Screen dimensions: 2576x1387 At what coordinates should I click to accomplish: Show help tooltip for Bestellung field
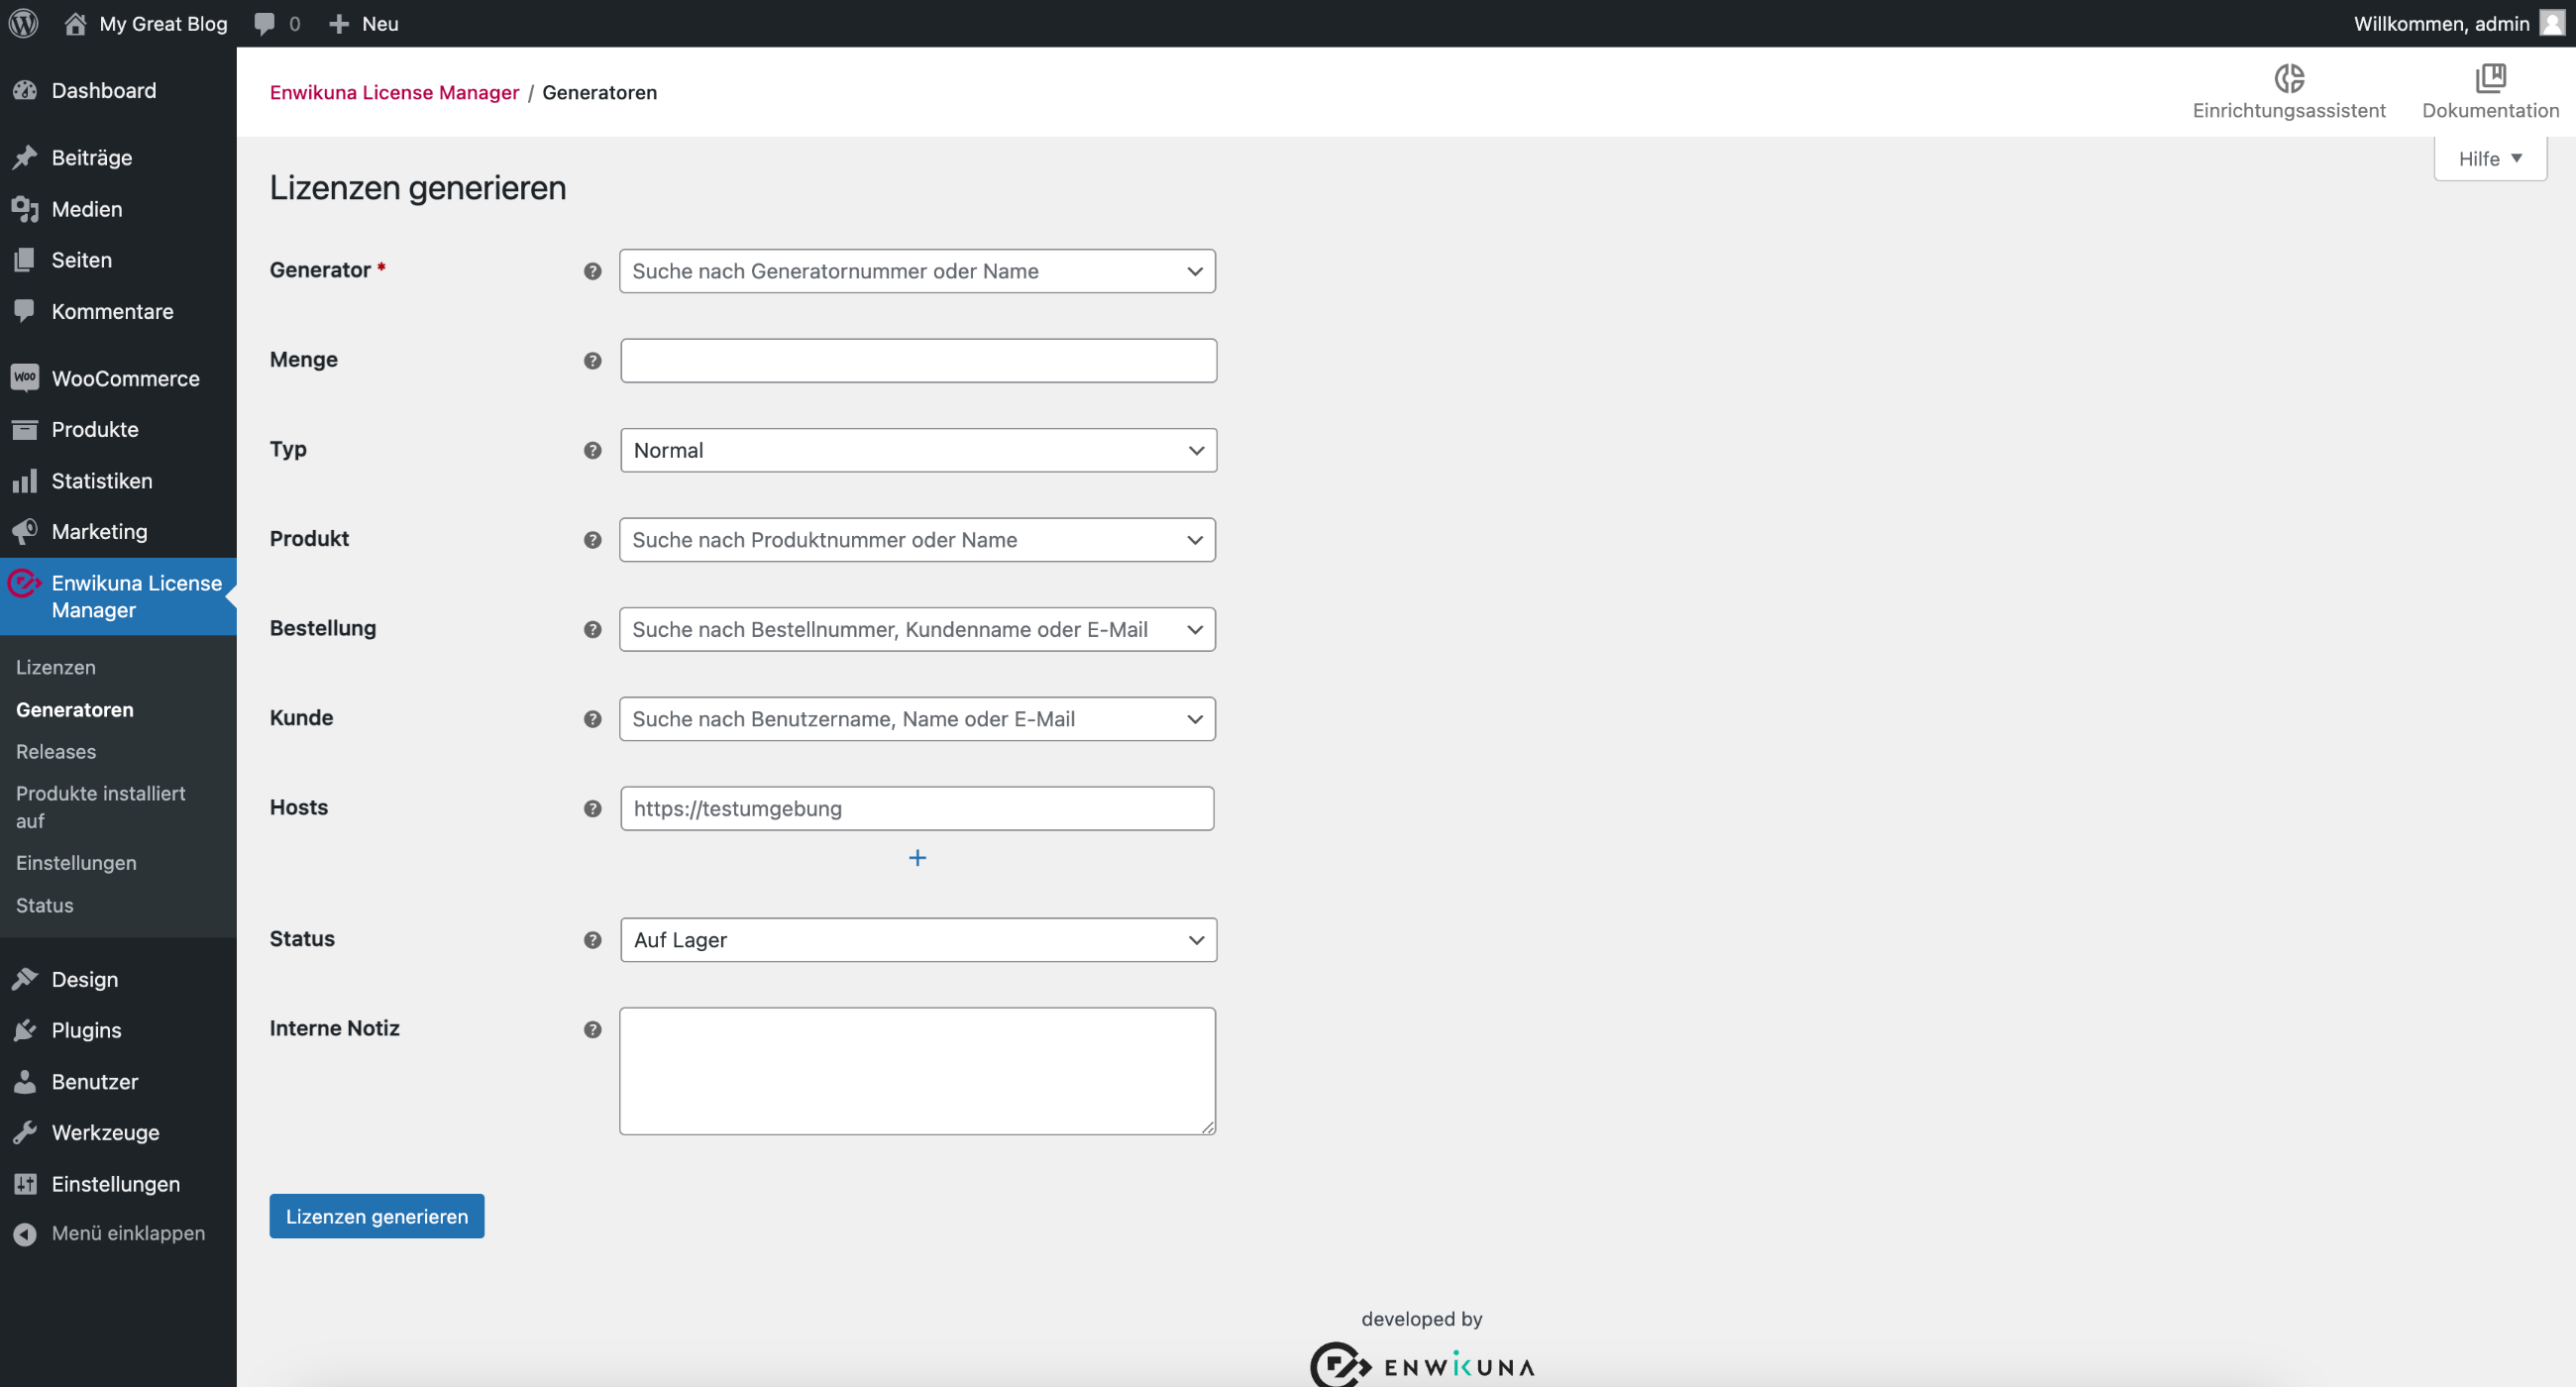click(593, 629)
